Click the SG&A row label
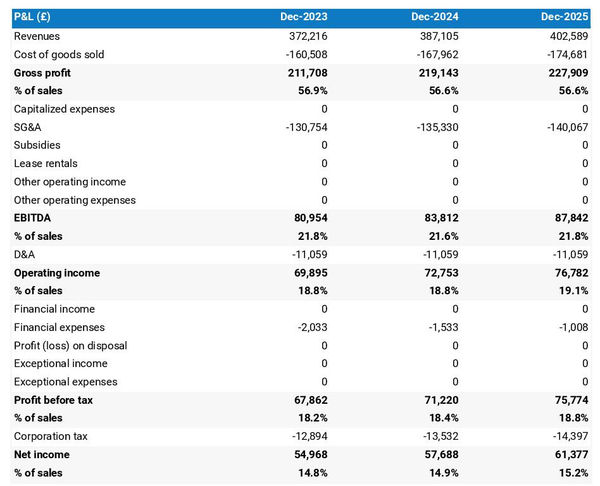 coord(30,127)
